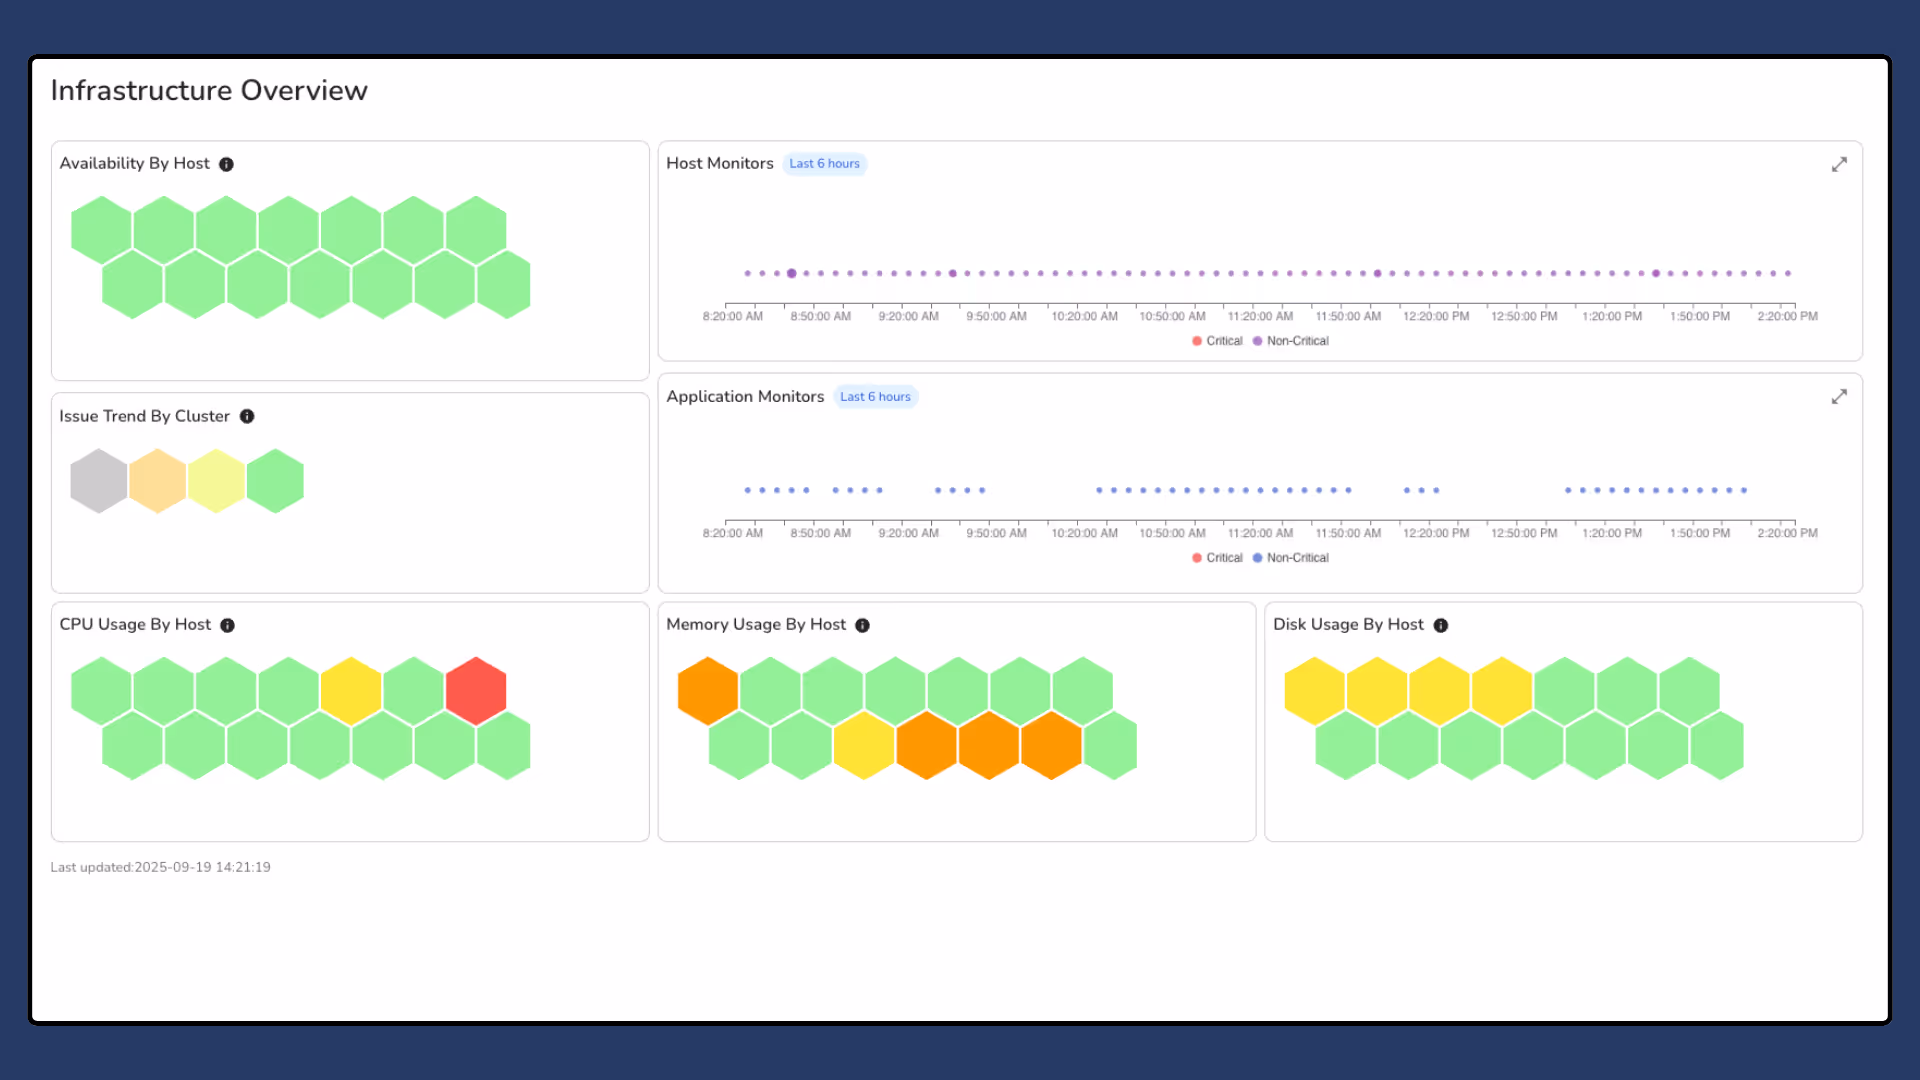Expand the Application Monitors chart panel
Viewport: 1920px width, 1080px height.
click(x=1838, y=397)
